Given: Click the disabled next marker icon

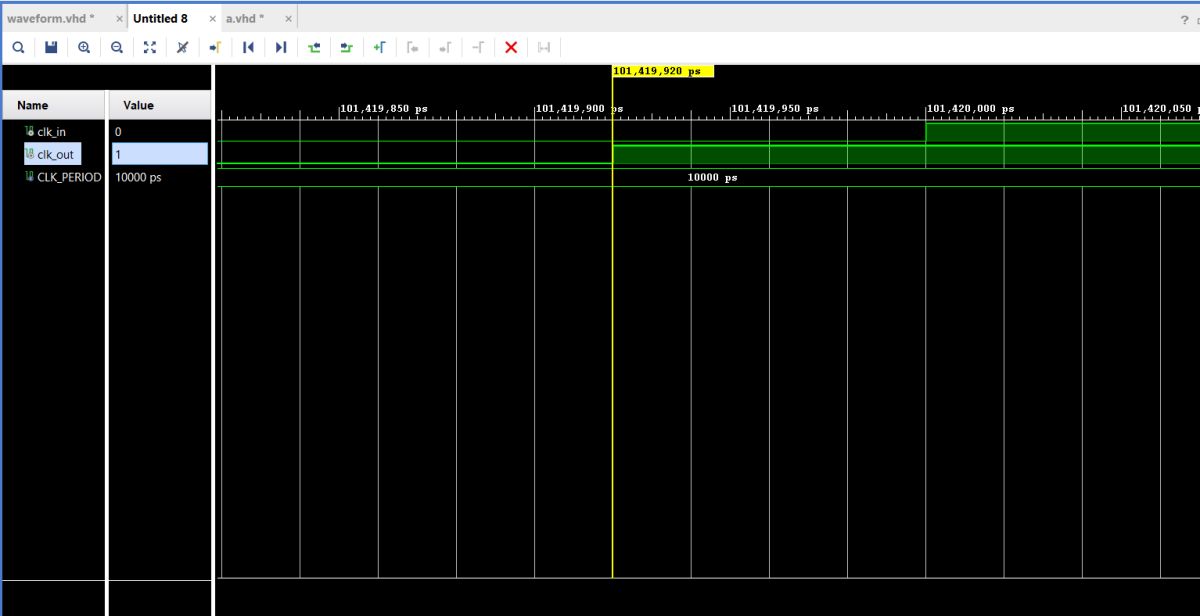Looking at the screenshot, I should [x=446, y=47].
